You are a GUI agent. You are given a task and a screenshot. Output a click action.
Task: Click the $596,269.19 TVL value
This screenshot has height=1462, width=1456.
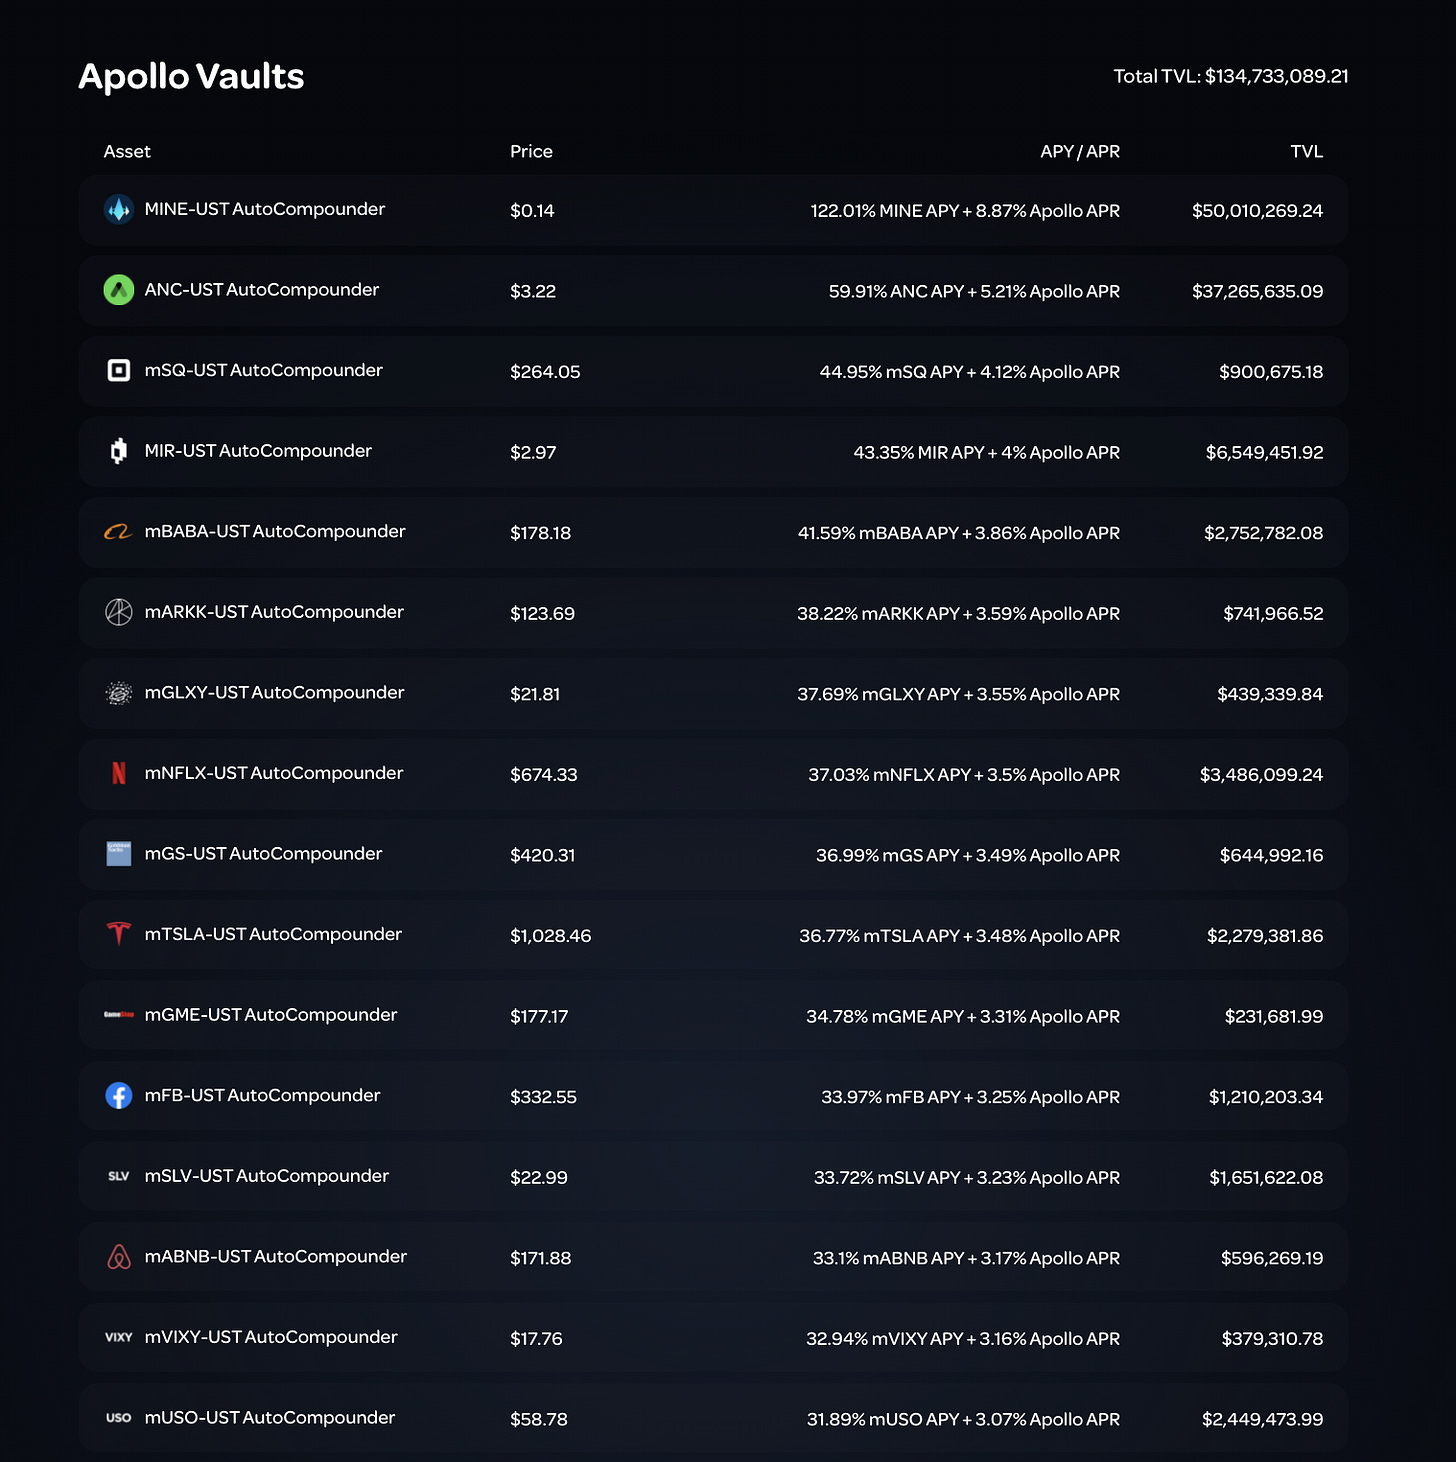click(x=1272, y=1259)
